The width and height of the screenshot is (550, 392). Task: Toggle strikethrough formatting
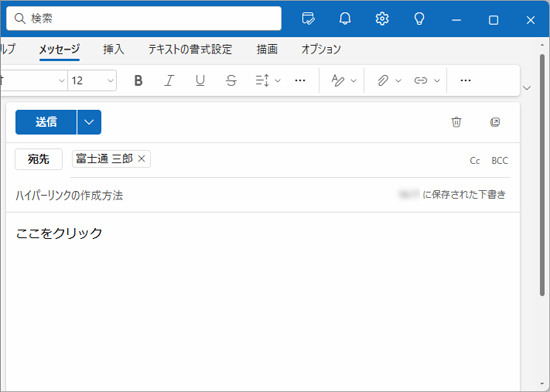pyautogui.click(x=231, y=81)
